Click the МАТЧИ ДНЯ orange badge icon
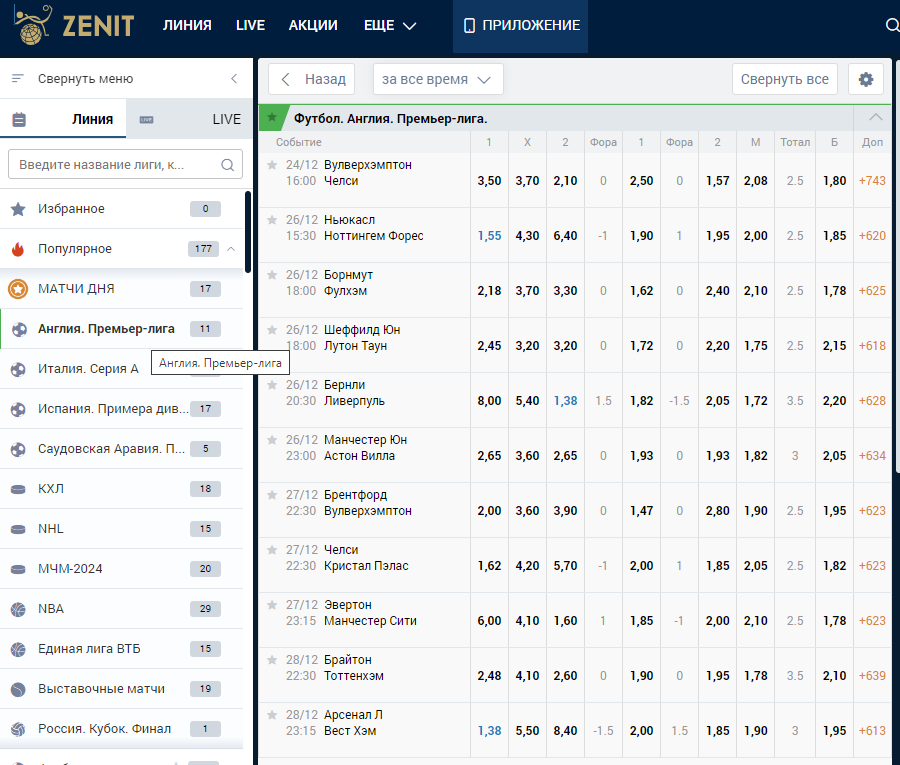900x765 pixels. pos(18,289)
